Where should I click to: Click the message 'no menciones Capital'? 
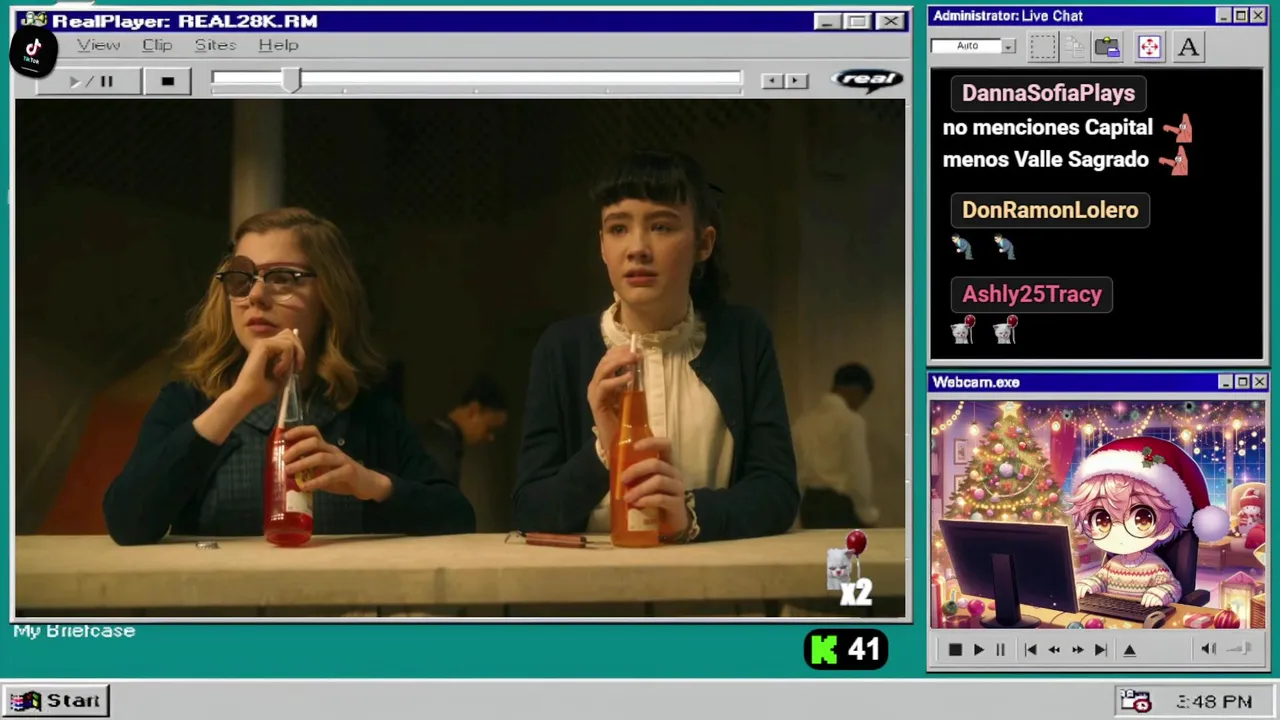tap(1047, 127)
